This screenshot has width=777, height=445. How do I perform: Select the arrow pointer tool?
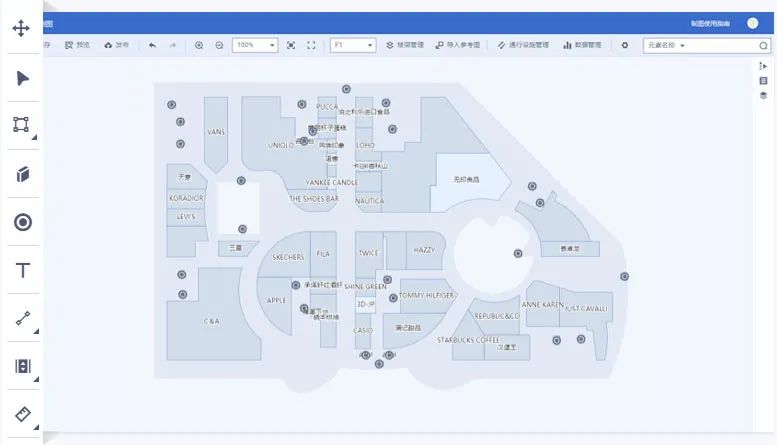coord(22,78)
